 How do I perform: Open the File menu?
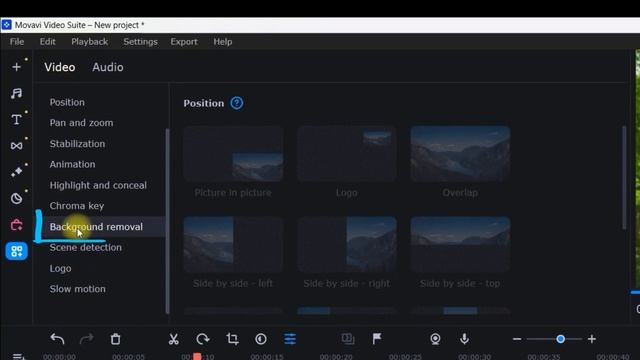(17, 42)
